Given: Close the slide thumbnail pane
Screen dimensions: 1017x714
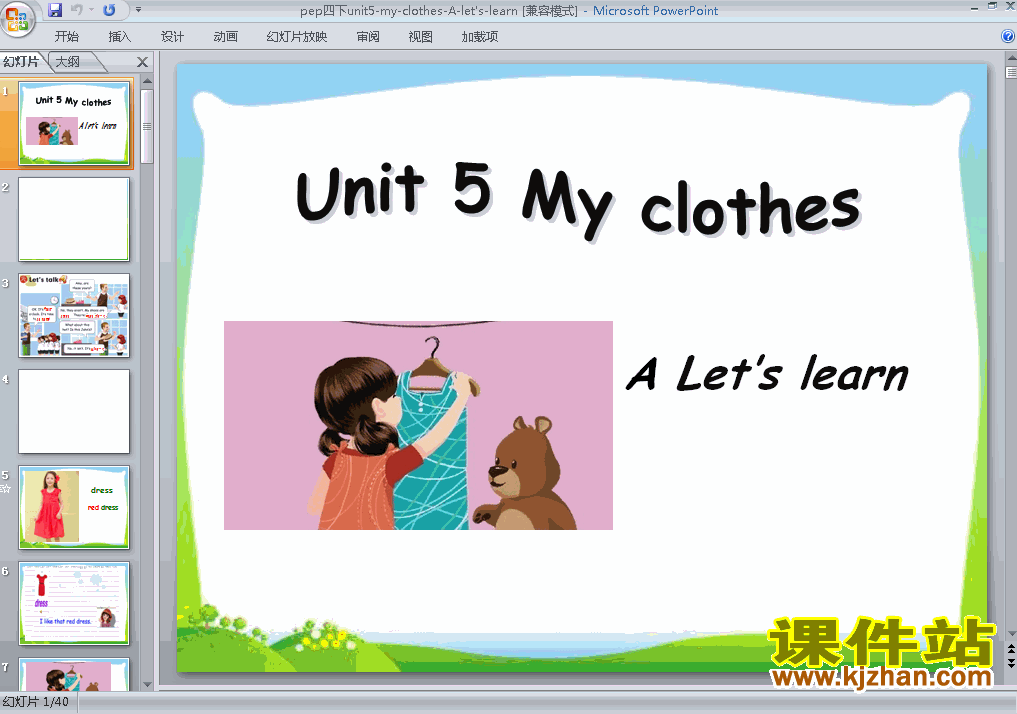Looking at the screenshot, I should tap(143, 62).
